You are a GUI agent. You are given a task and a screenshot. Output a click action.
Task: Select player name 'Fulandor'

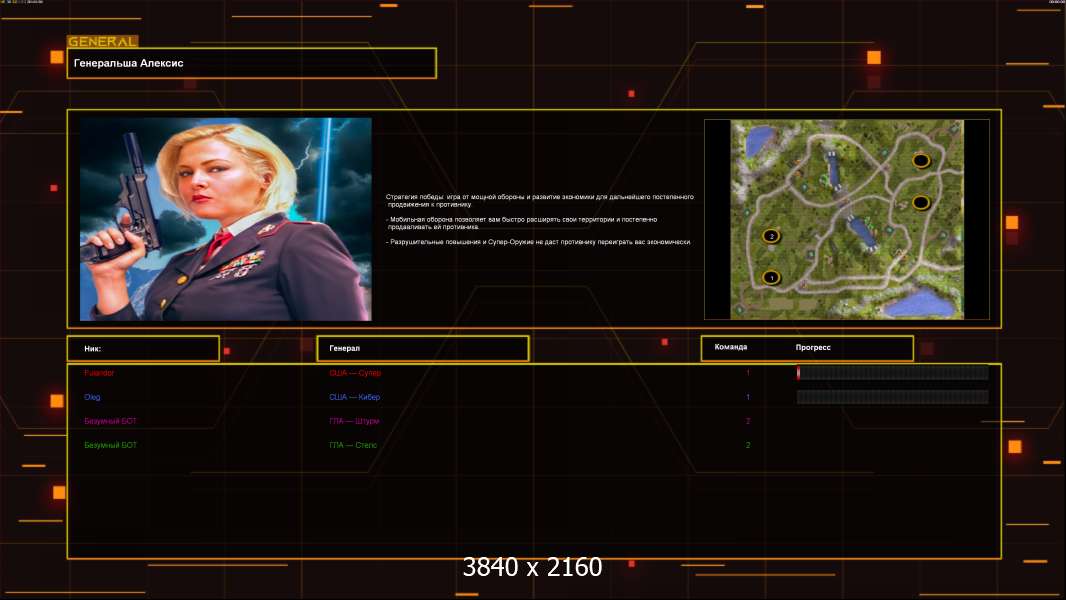[99, 373]
